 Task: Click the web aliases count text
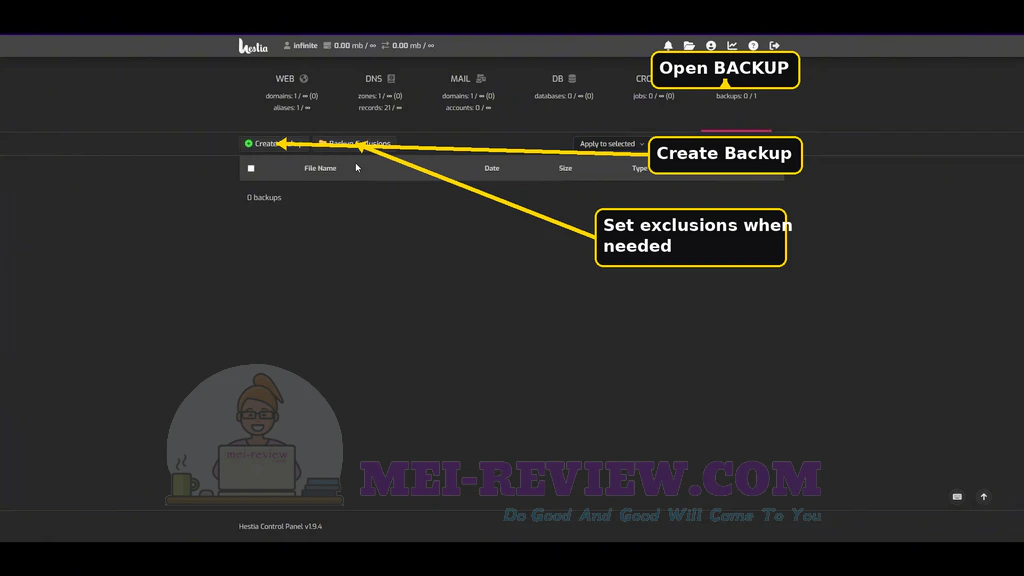point(292,108)
